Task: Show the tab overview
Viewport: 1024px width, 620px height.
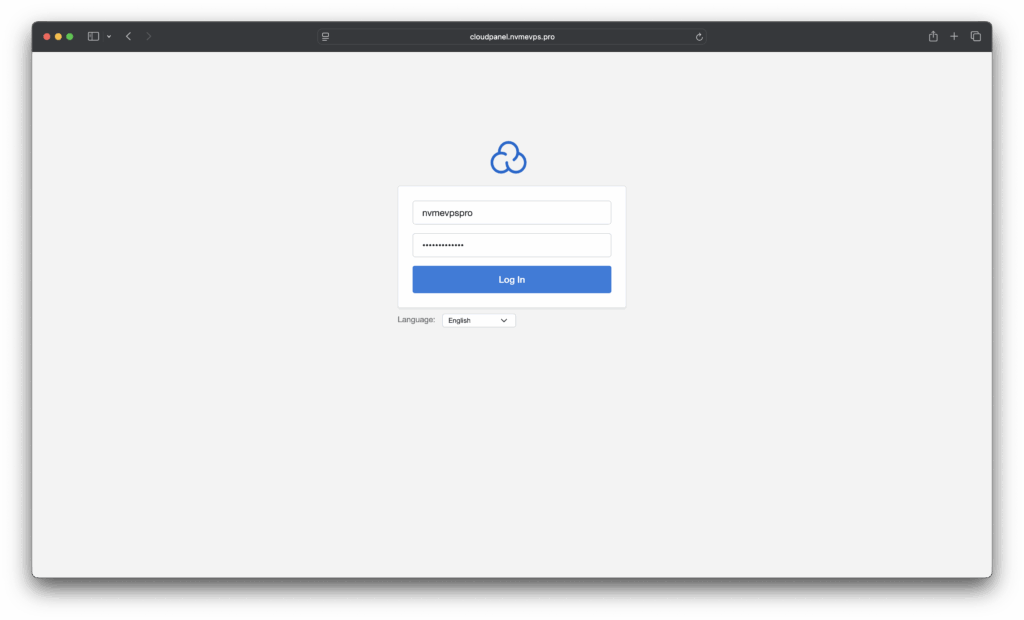Action: click(x=976, y=36)
